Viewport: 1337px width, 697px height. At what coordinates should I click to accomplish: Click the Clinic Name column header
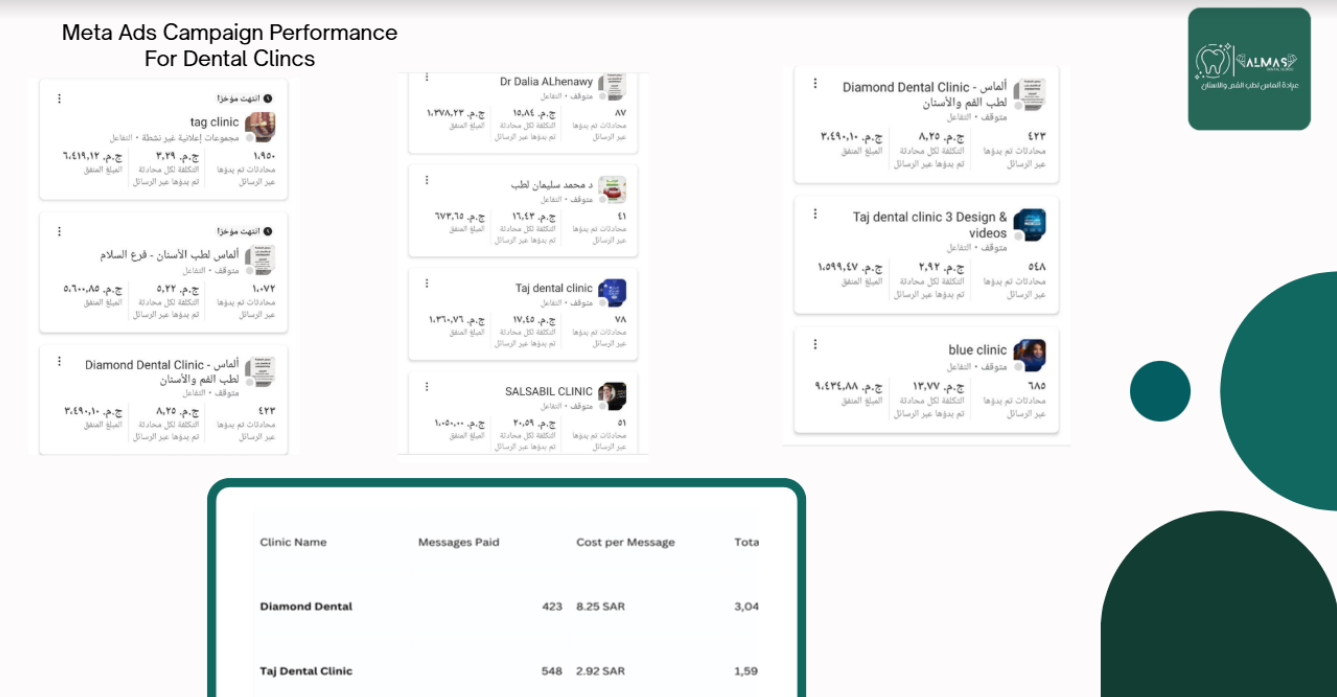(293, 542)
